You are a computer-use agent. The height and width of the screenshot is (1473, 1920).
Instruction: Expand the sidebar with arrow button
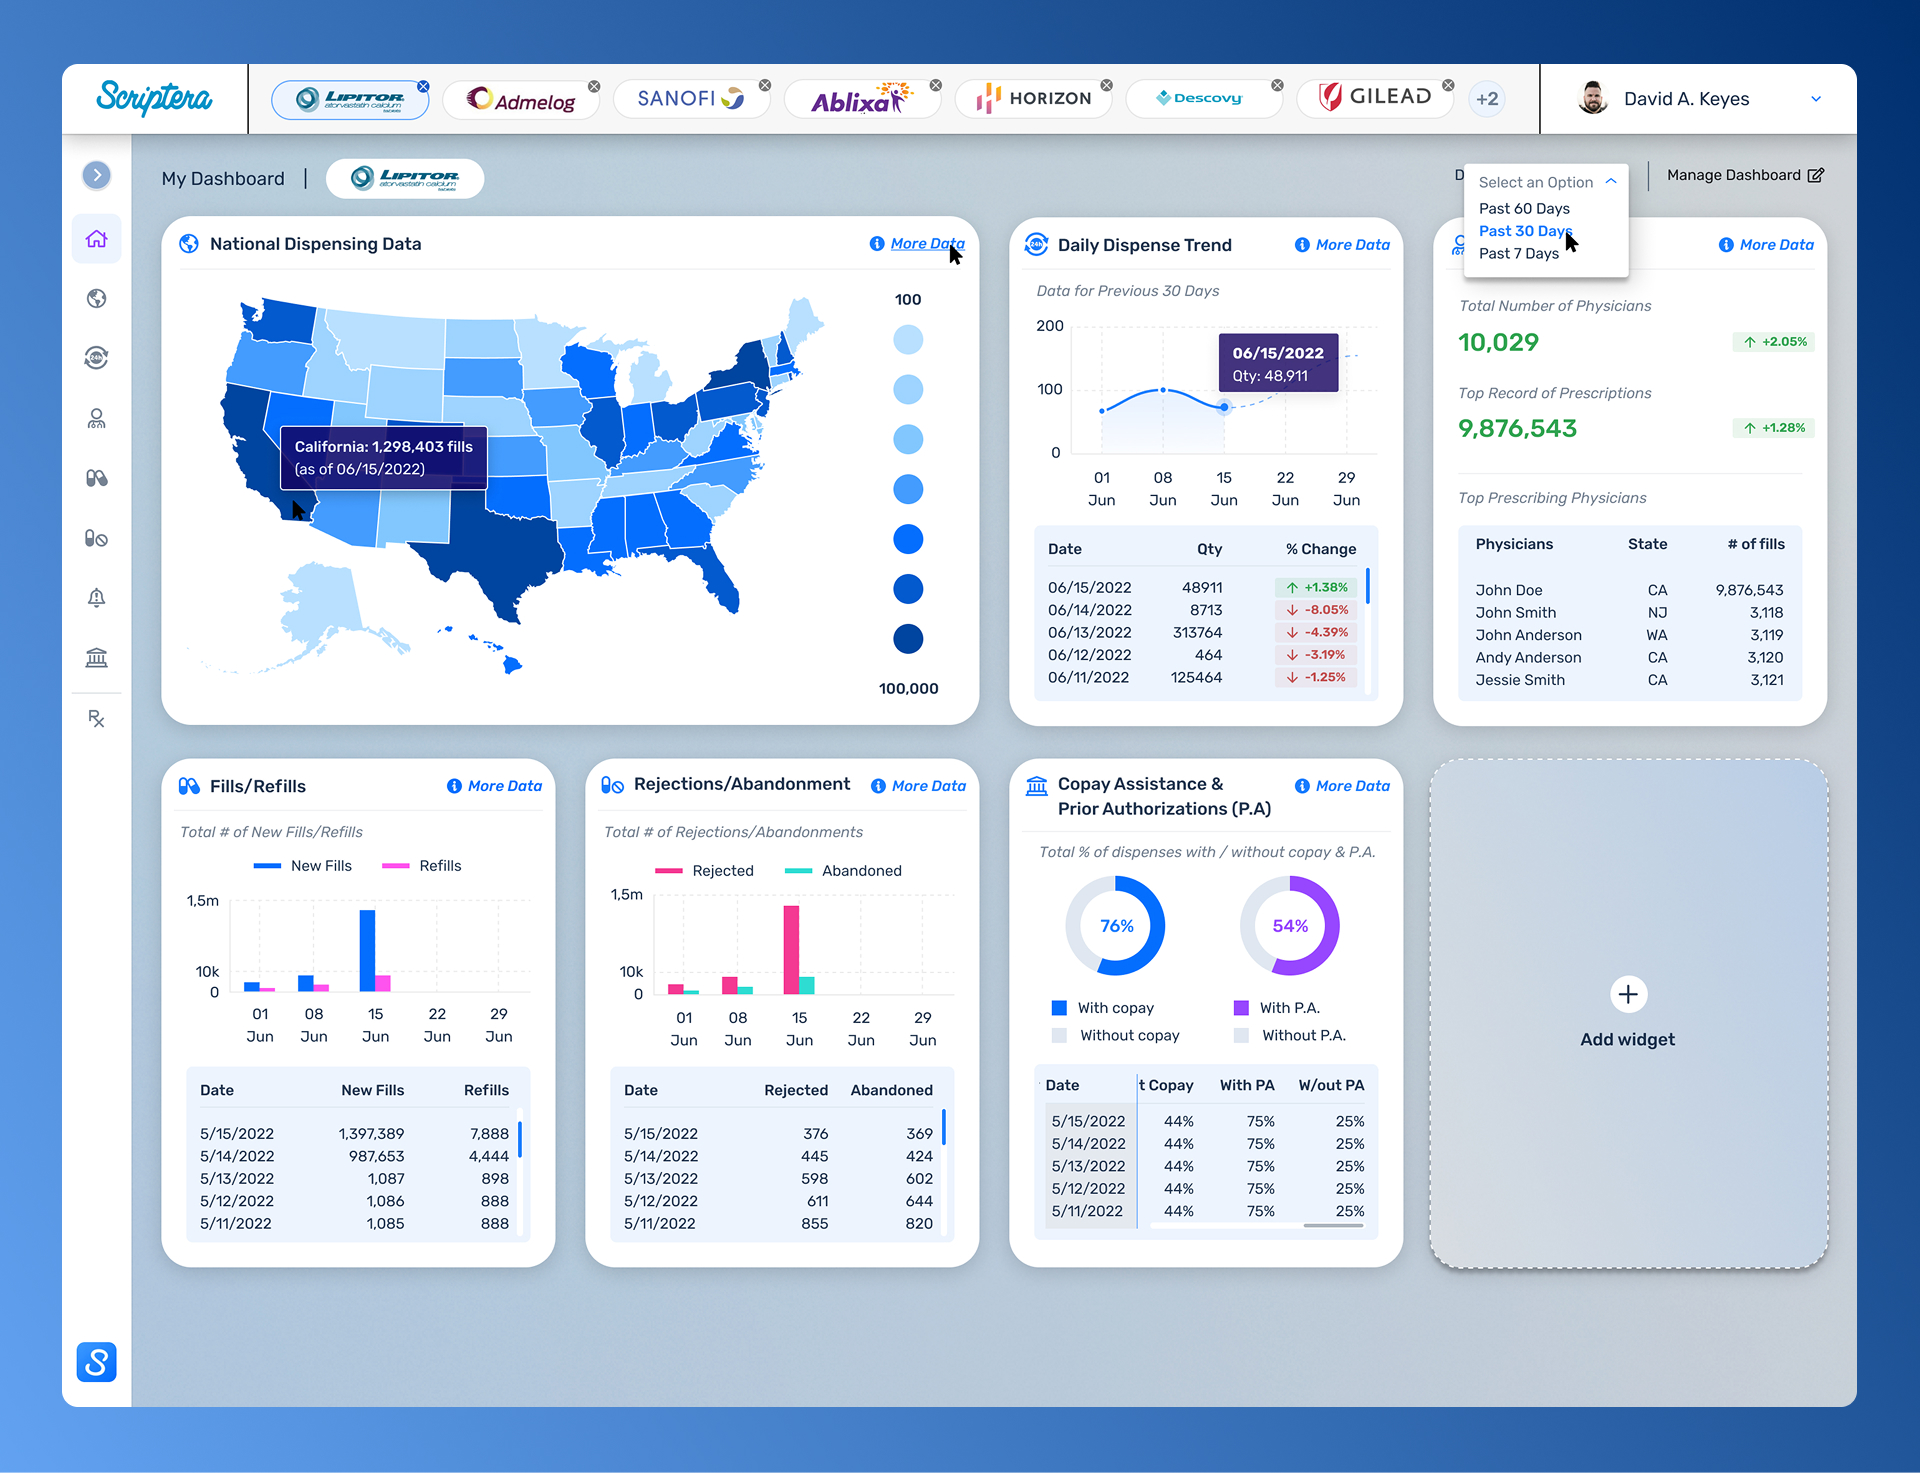point(96,175)
